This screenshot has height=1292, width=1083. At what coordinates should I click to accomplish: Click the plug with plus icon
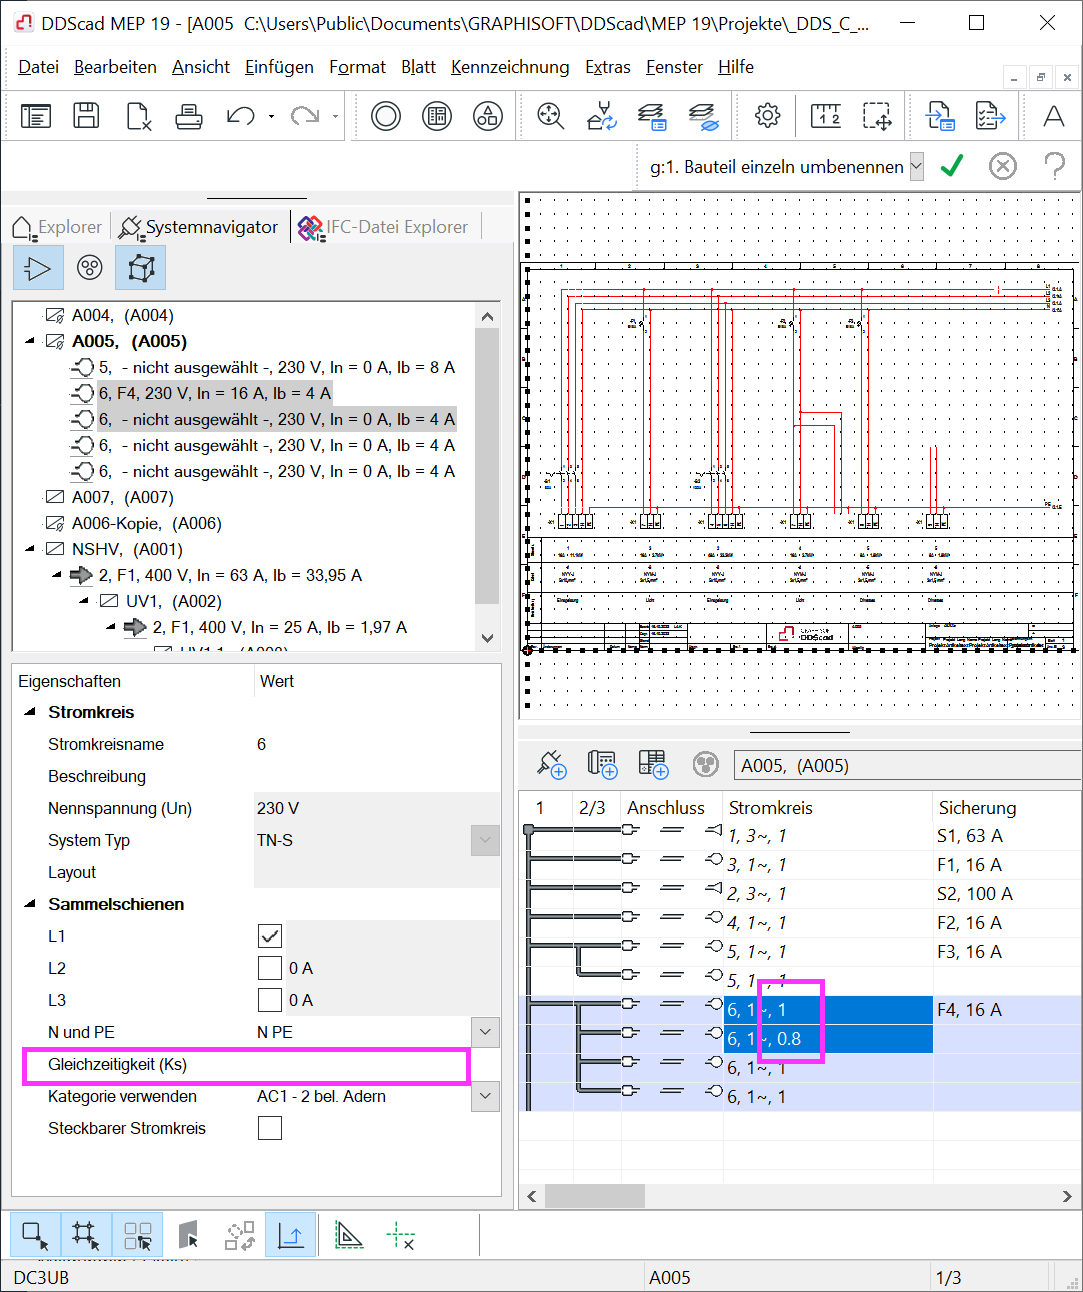coord(552,765)
